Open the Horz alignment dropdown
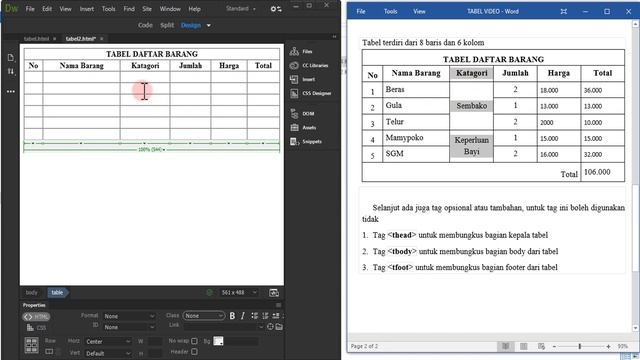Viewport: 640px width, 360px height. pyautogui.click(x=108, y=341)
